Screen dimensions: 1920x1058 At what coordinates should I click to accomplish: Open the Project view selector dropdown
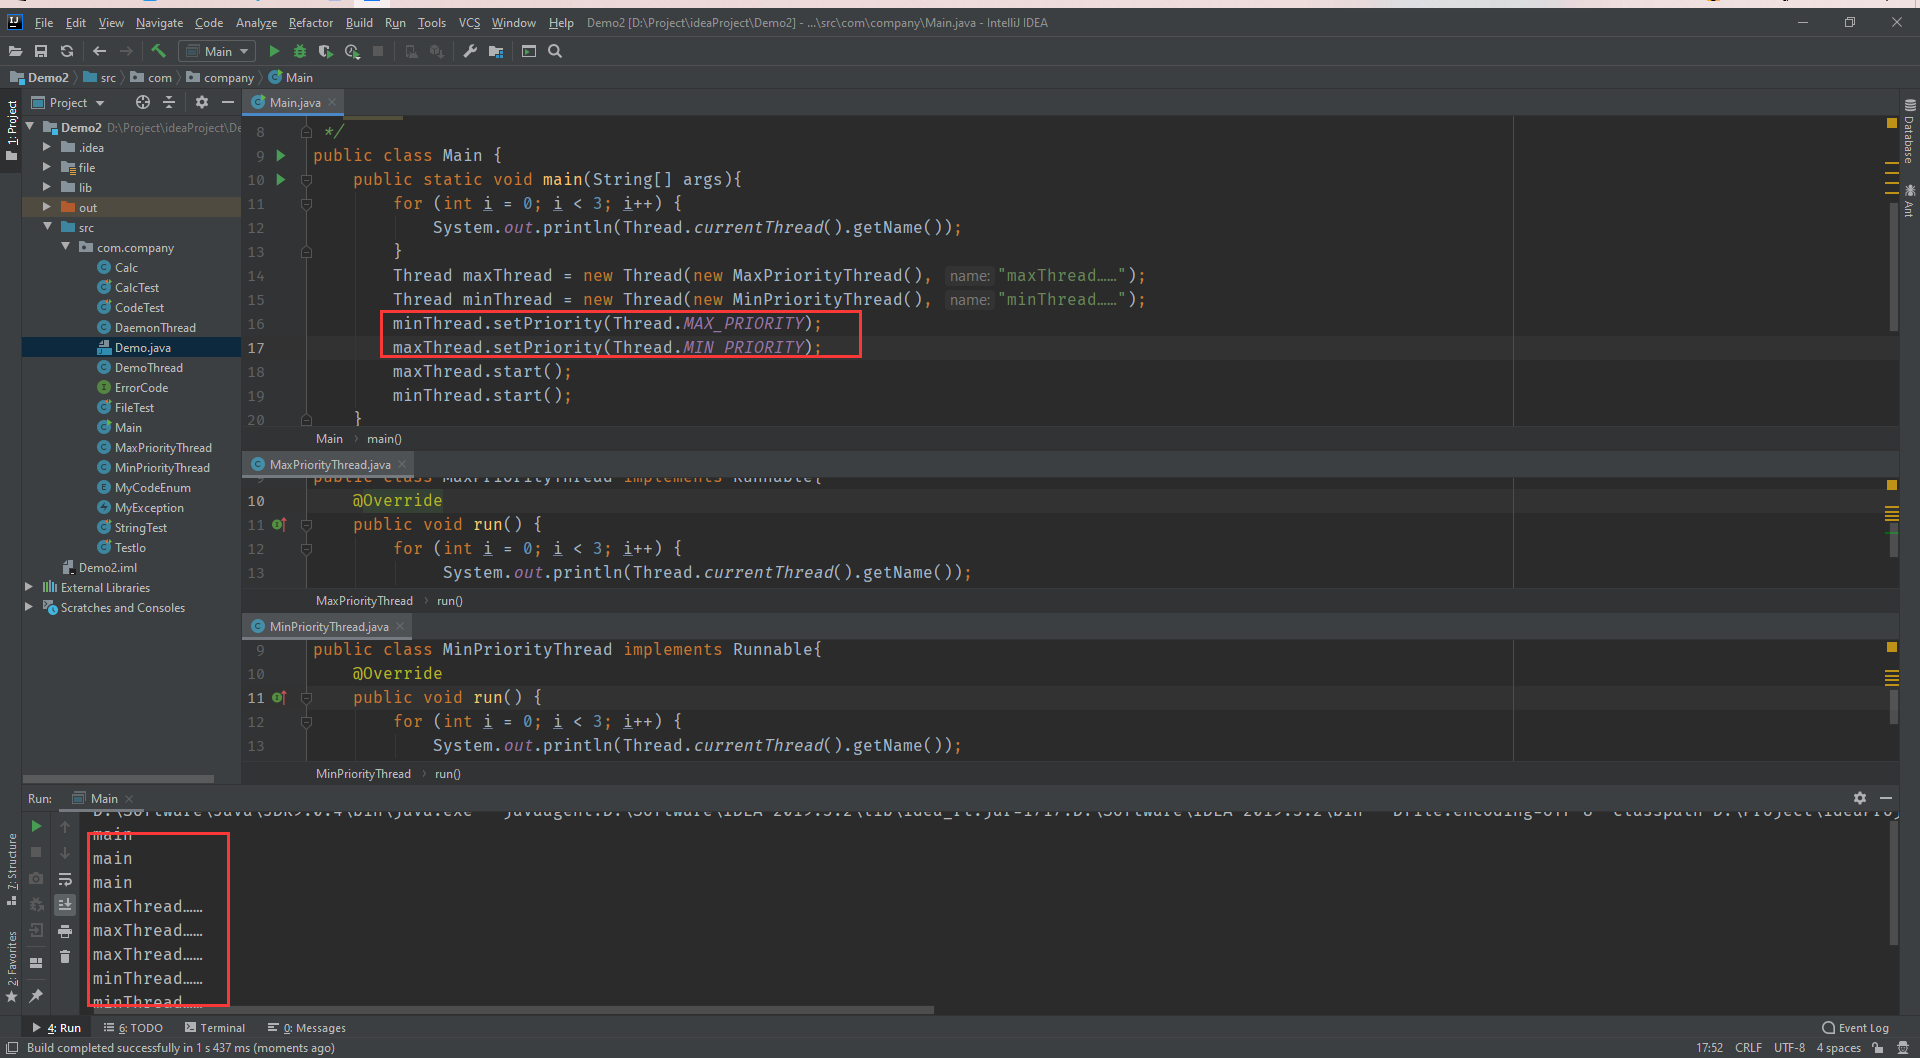click(x=68, y=102)
